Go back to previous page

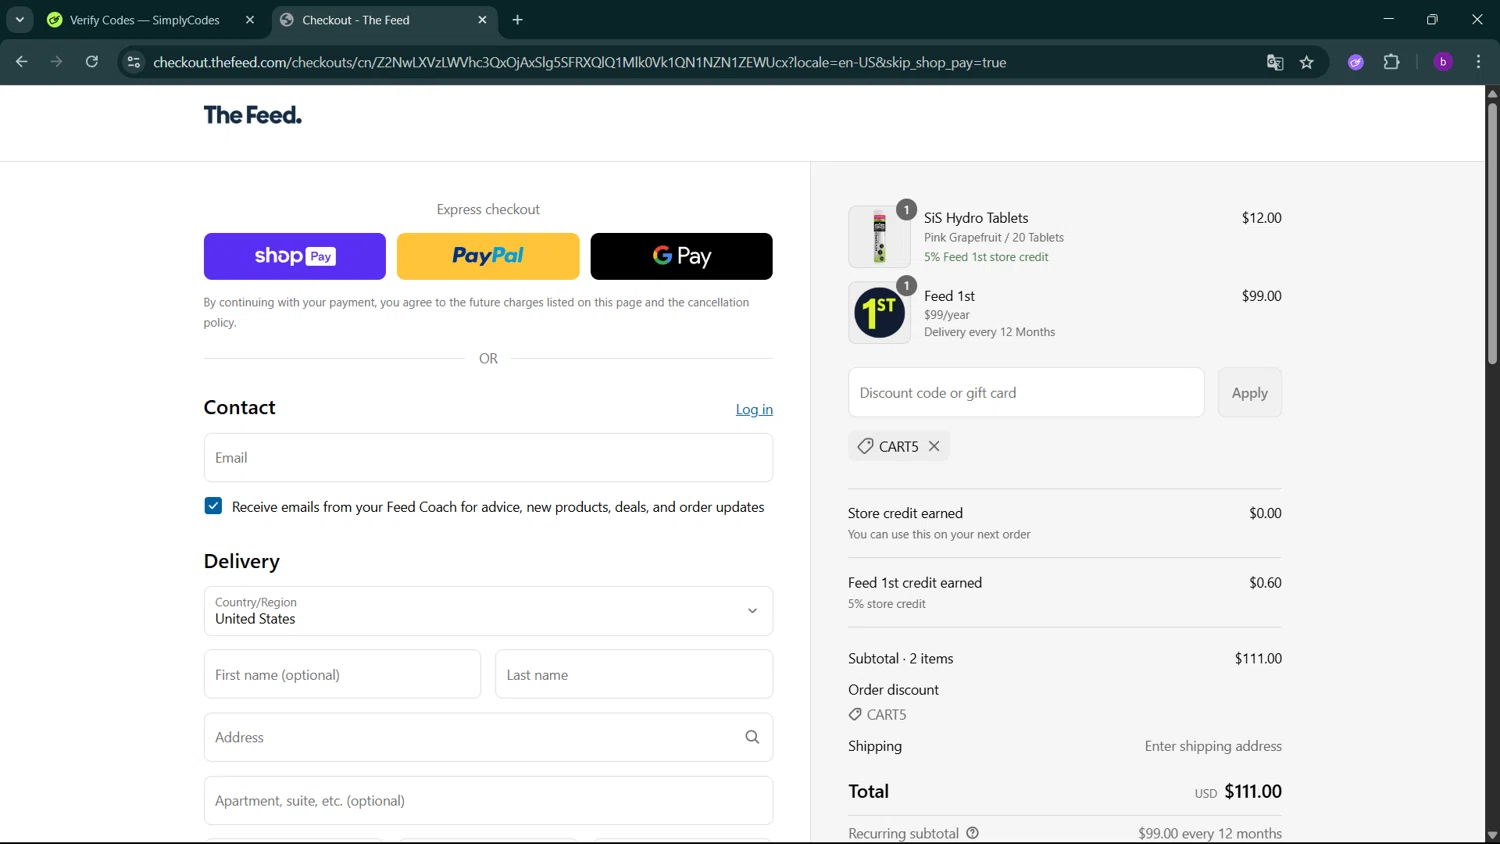[x=21, y=62]
